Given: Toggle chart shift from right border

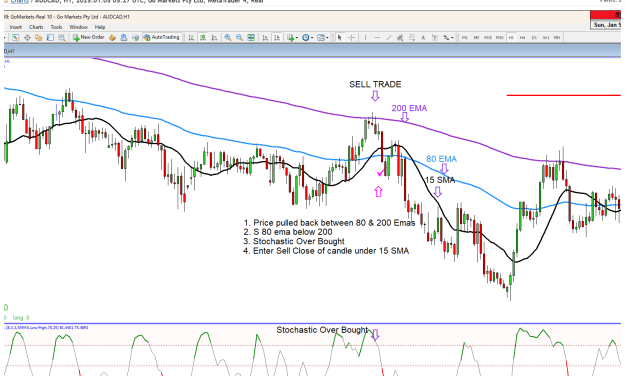Looking at the screenshot, I should tap(277, 37).
